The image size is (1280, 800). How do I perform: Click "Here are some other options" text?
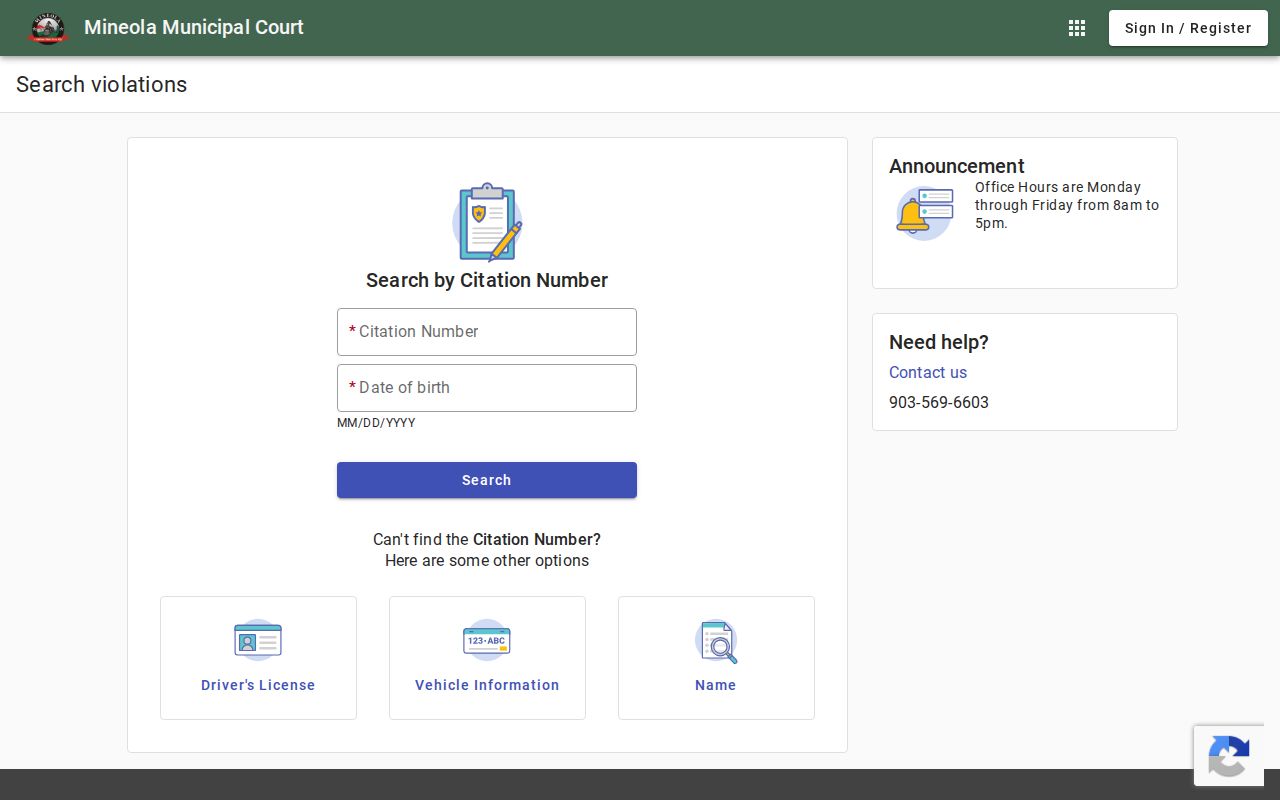coord(487,560)
